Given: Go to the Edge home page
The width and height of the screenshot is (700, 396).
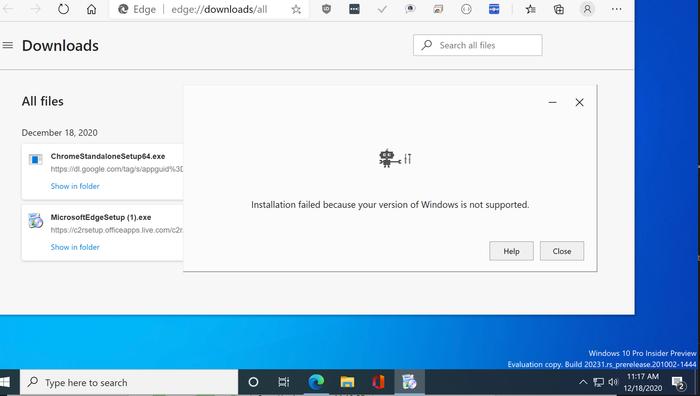Looking at the screenshot, I should coord(92,9).
